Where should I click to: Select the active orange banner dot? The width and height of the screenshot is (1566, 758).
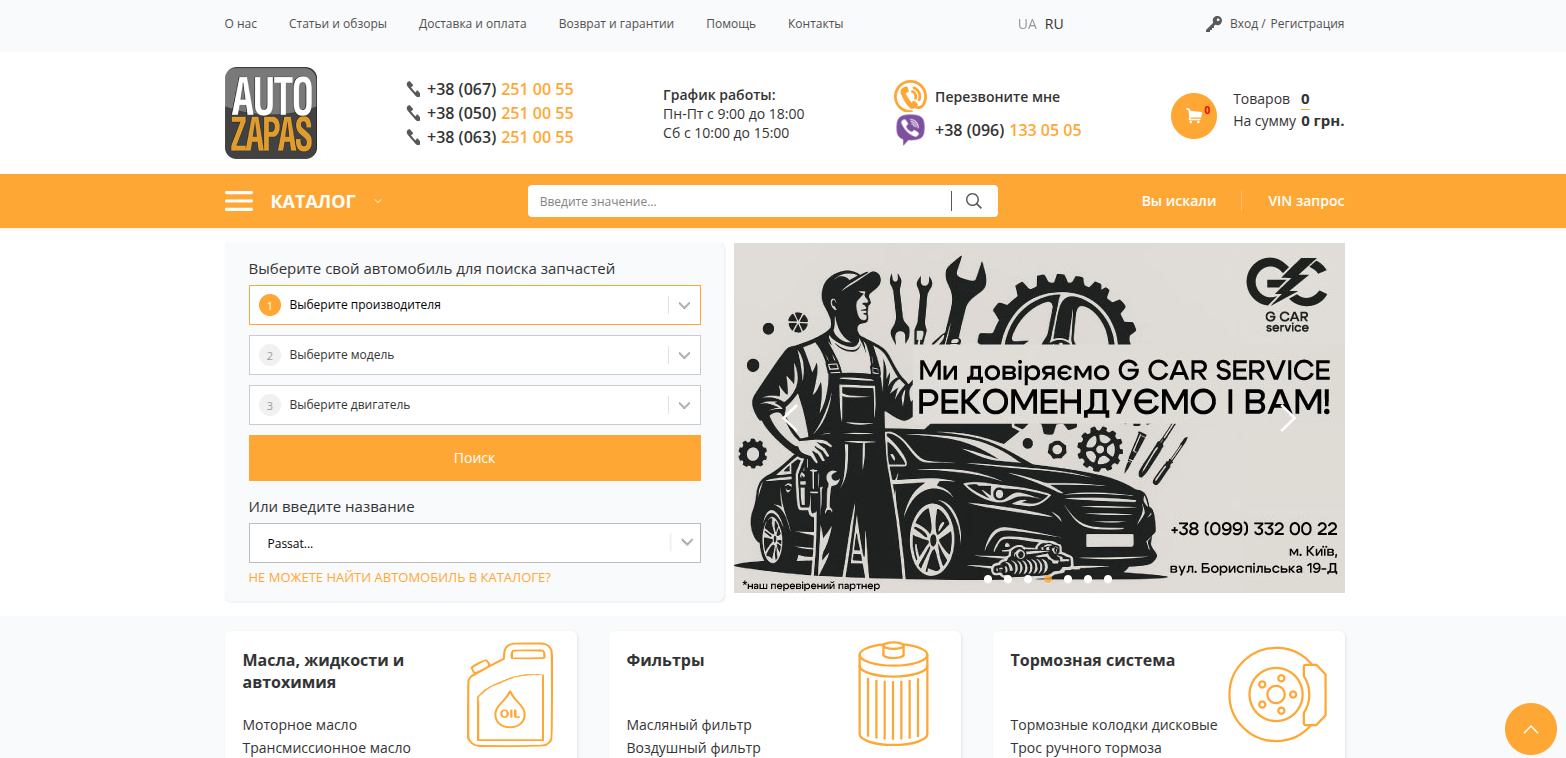(x=1048, y=578)
